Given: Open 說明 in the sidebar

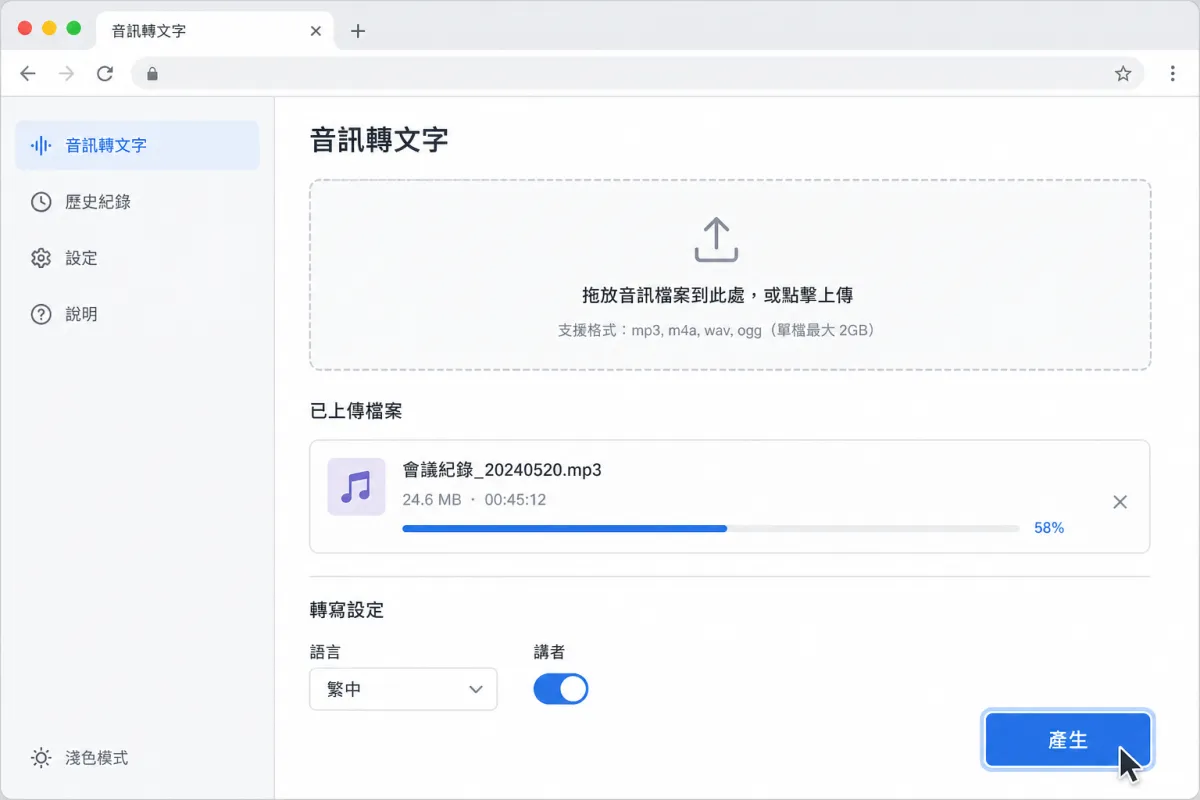Looking at the screenshot, I should pyautogui.click(x=137, y=314).
